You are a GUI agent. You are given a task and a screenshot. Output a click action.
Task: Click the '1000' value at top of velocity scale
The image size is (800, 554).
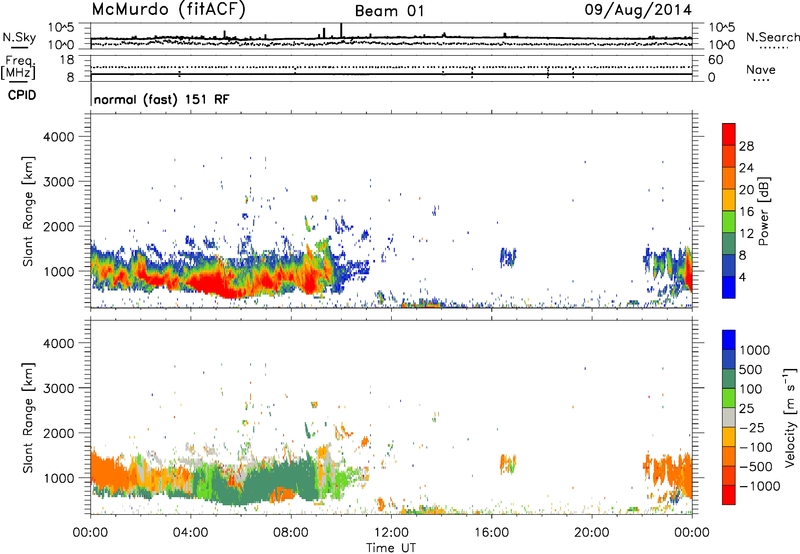pyautogui.click(x=755, y=350)
